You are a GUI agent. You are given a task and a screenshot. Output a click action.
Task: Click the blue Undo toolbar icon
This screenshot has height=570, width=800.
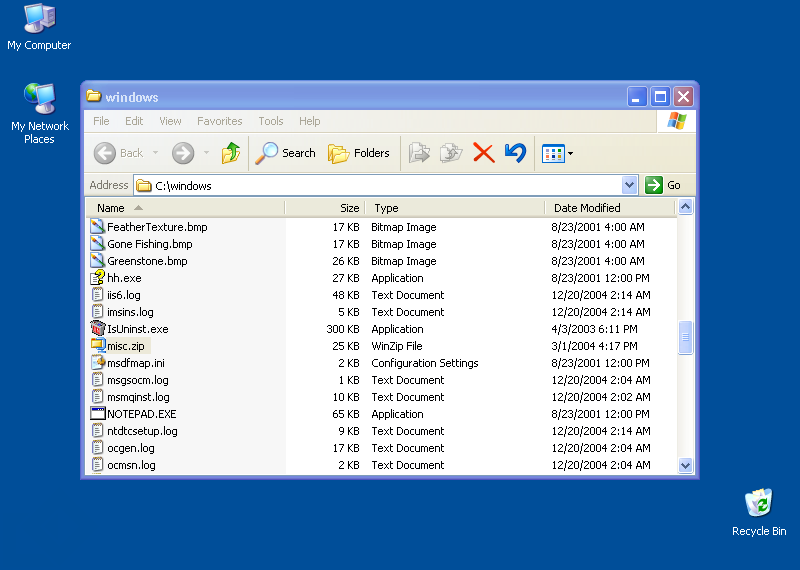pyautogui.click(x=515, y=153)
